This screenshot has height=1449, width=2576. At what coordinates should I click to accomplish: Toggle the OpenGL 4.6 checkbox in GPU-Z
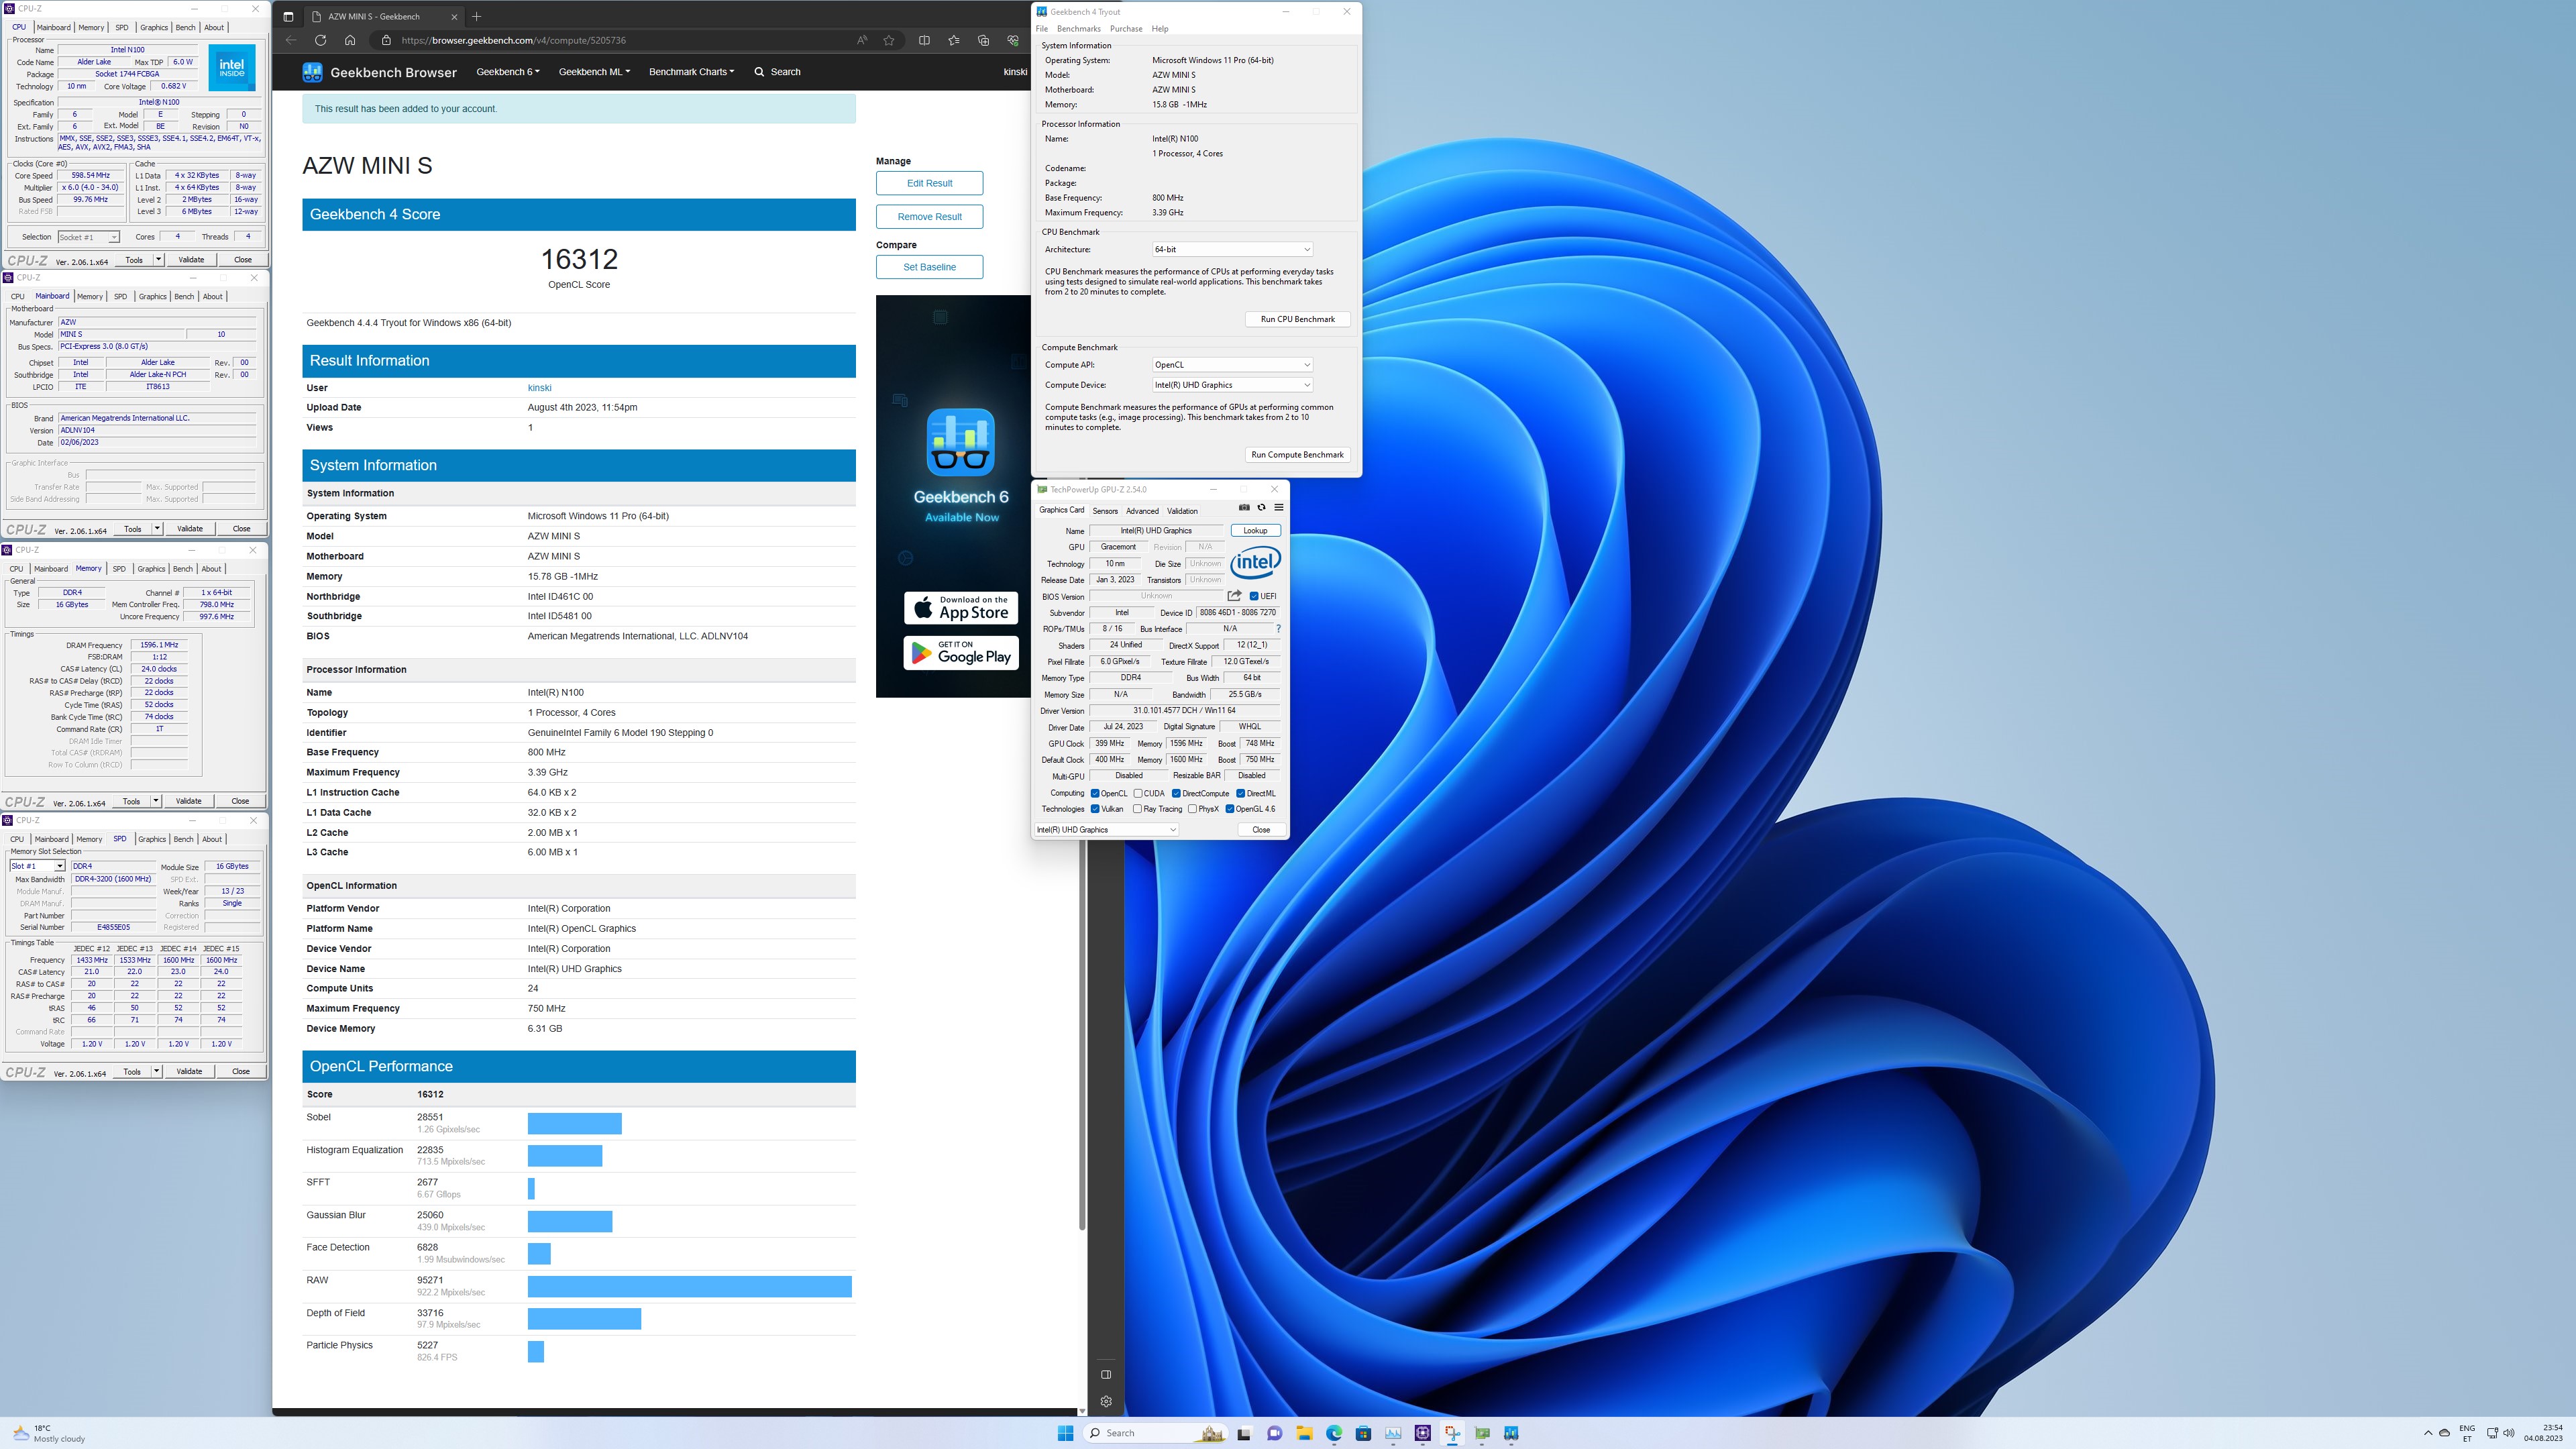click(1230, 809)
